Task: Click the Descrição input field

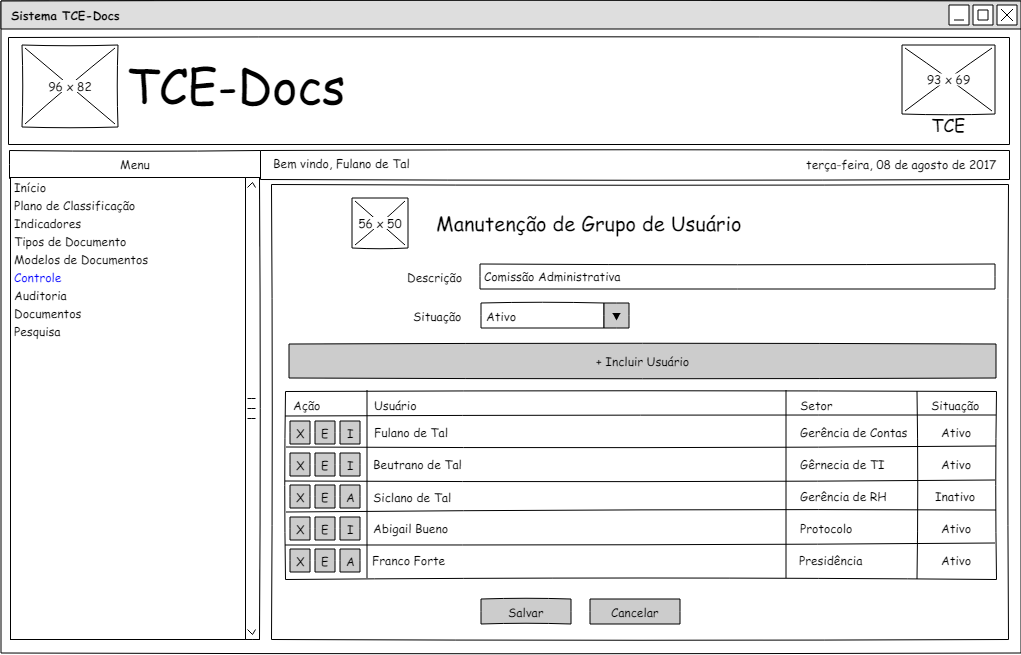Action: [x=737, y=277]
